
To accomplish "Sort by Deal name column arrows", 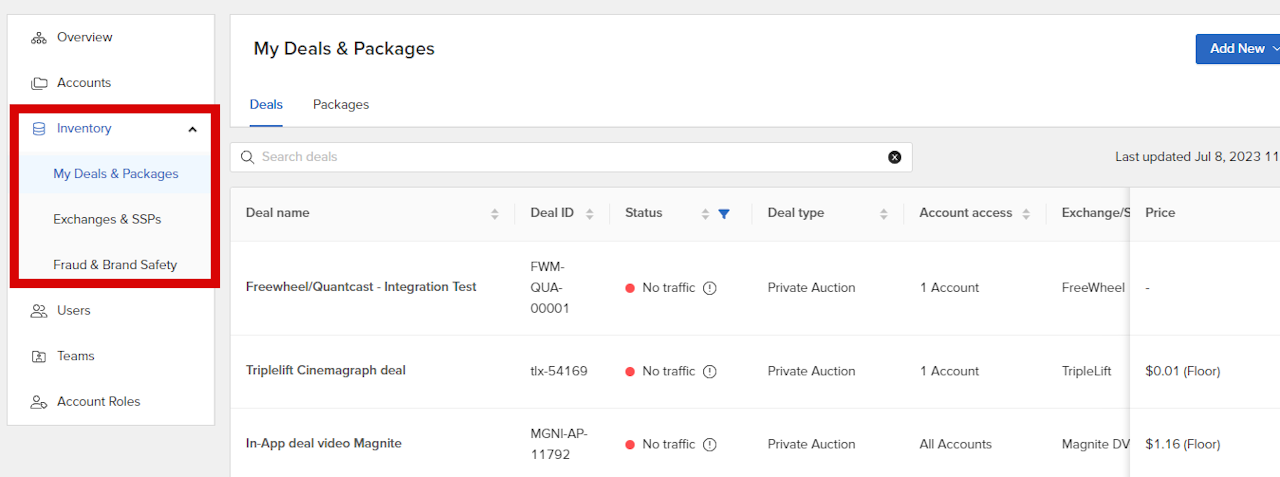I will click(495, 213).
